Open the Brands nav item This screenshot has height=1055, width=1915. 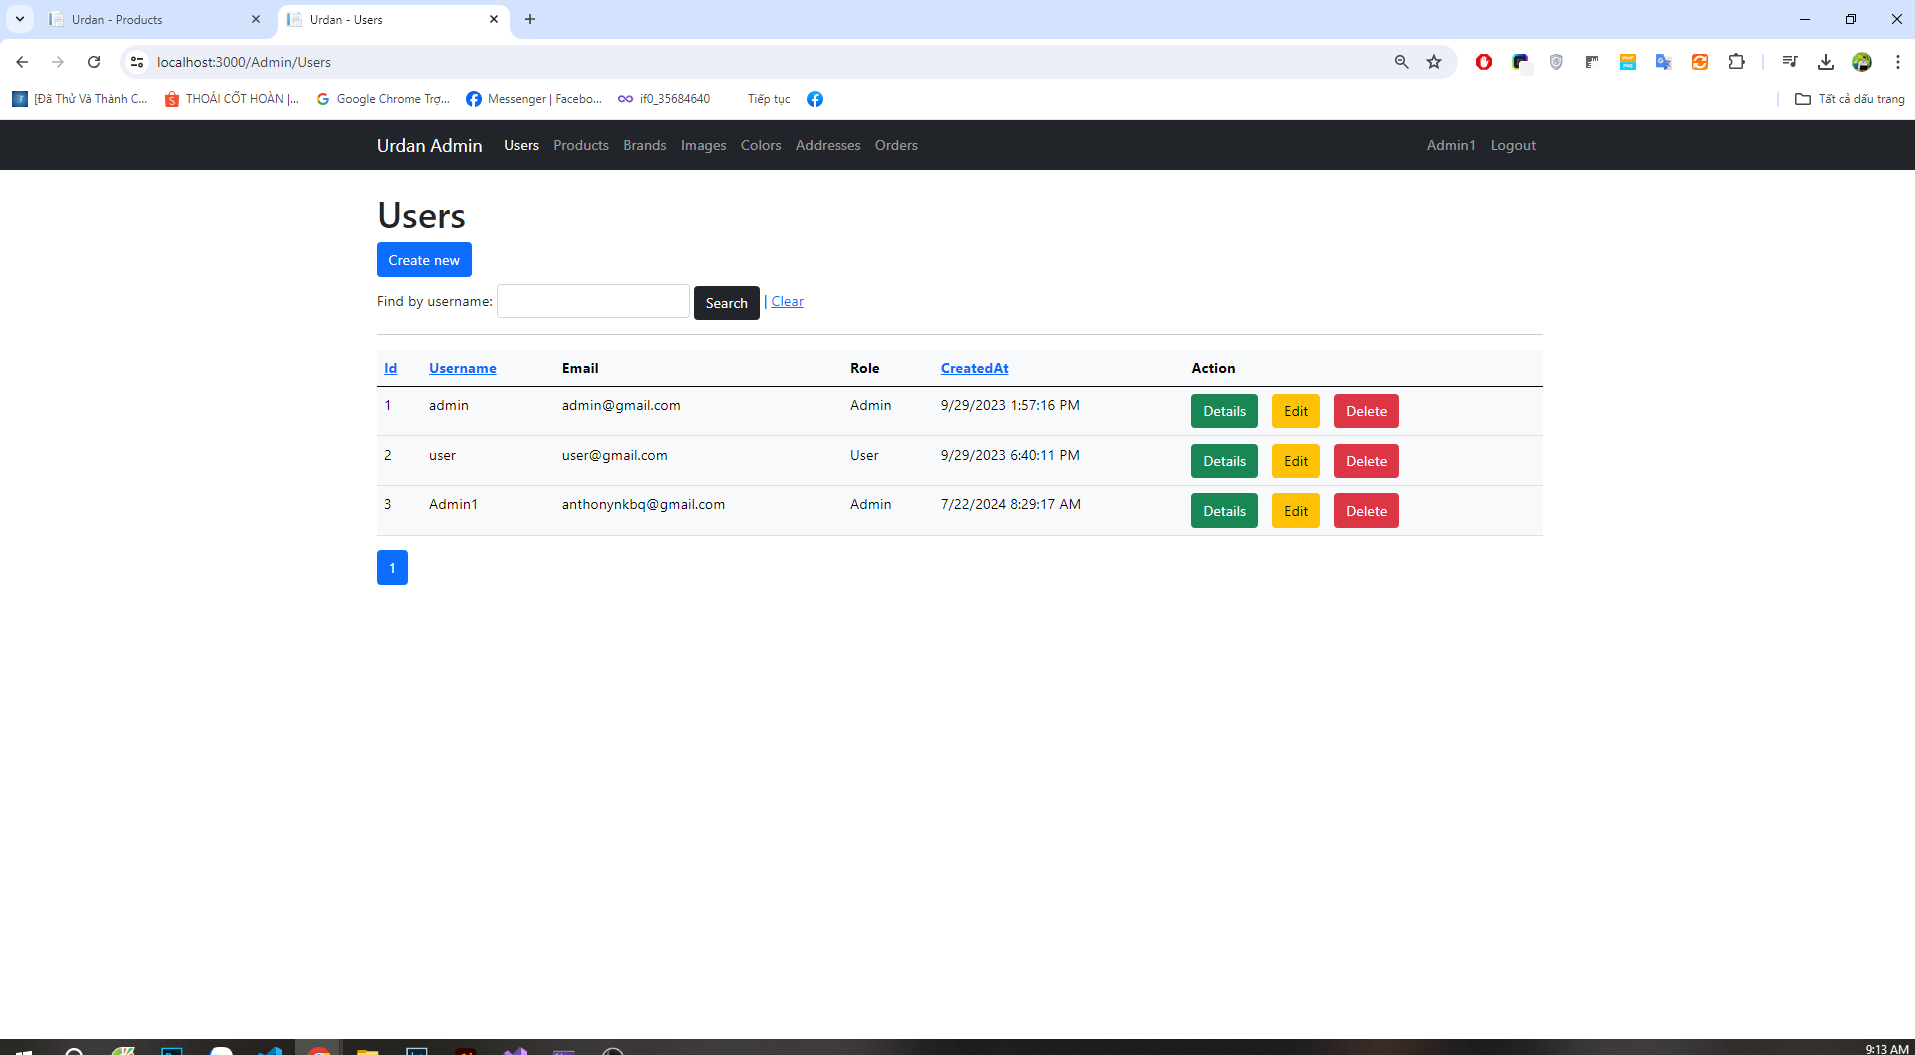(x=645, y=145)
